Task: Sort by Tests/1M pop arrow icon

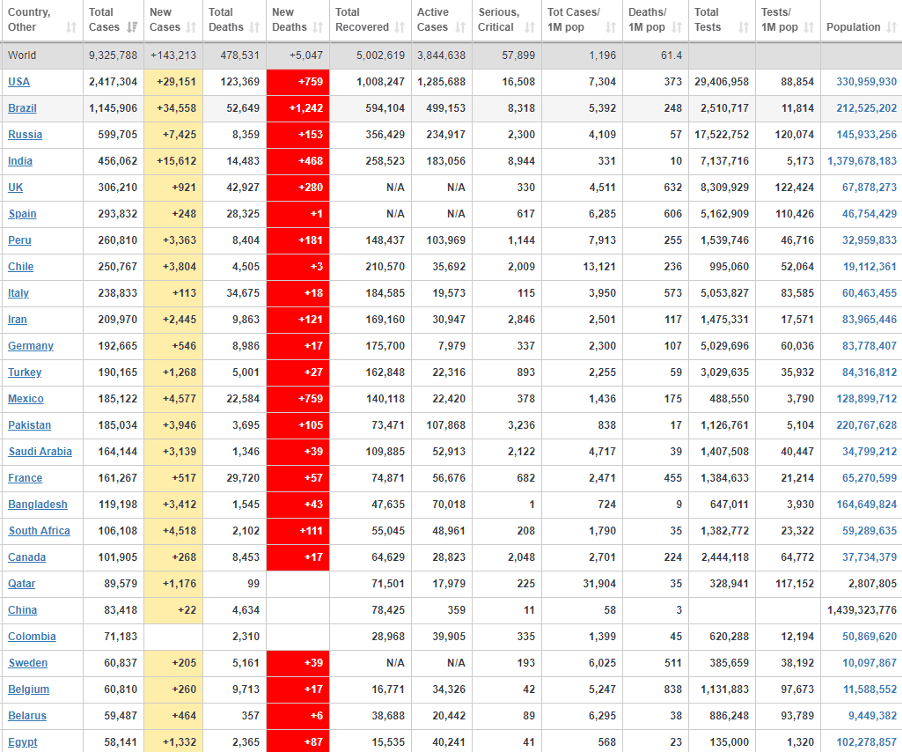Action: pos(809,27)
